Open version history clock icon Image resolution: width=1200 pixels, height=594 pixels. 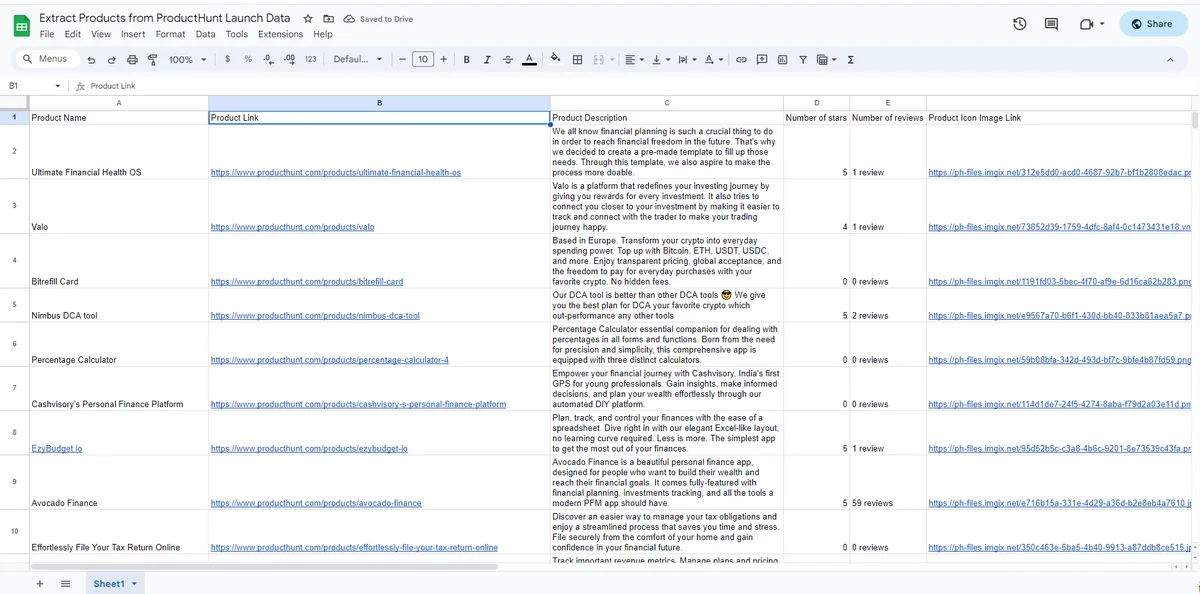(1019, 24)
